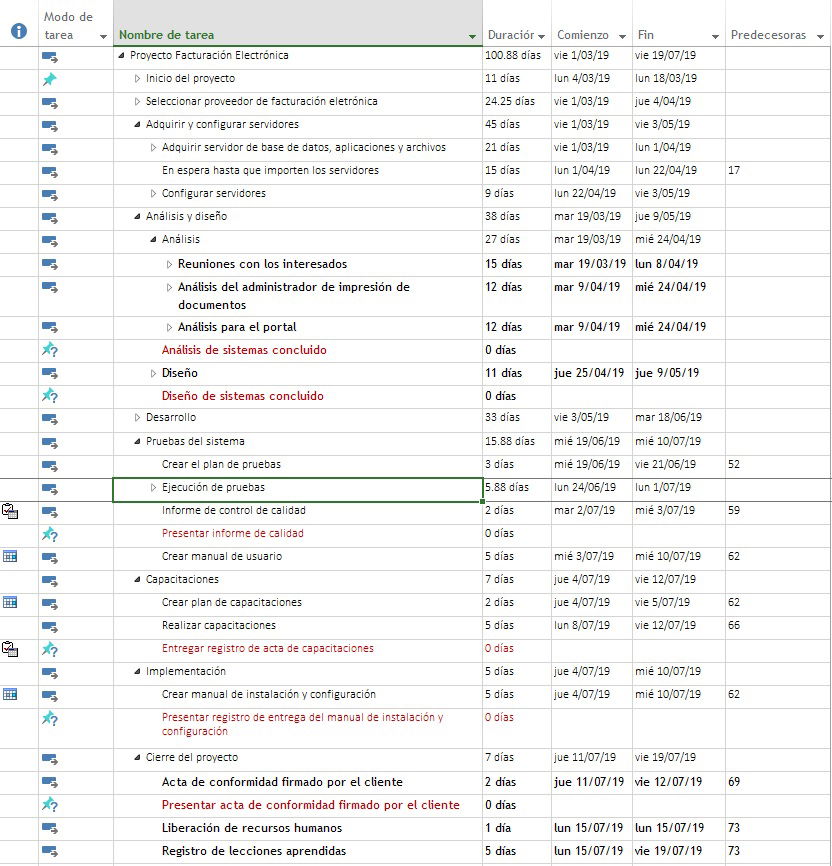Screen dimensions: 832x866
Task: Click the manually scheduled pin icon for Inicio del proyecto
Action: tap(50, 79)
